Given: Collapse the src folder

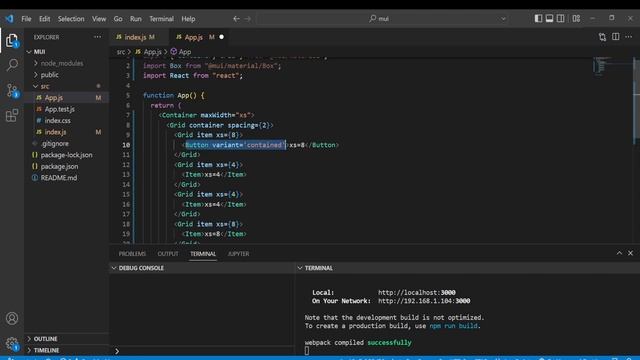Looking at the screenshot, I should 45,86.
